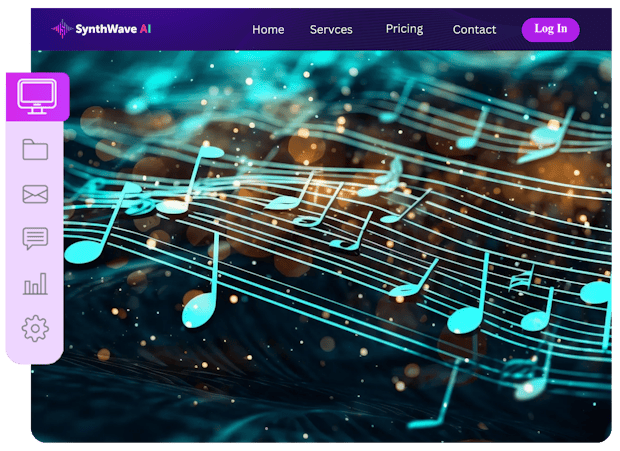Click the SynthWave waveform logo icon

click(x=62, y=29)
